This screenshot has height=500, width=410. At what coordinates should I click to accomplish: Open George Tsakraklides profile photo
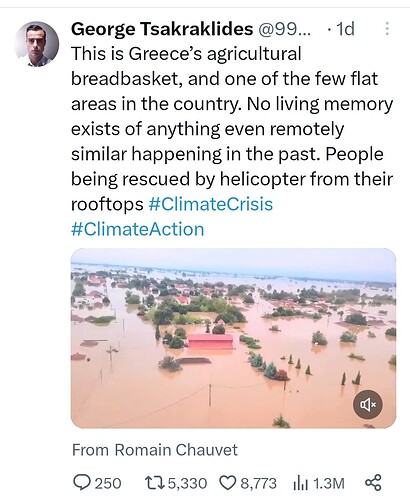pyautogui.click(x=37, y=44)
